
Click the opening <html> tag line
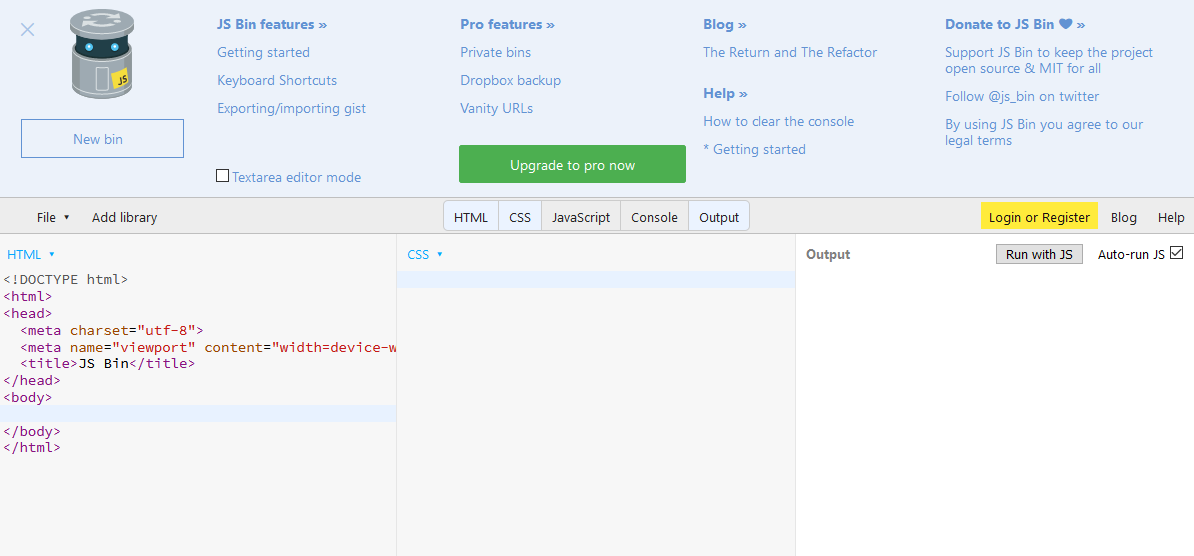click(x=27, y=296)
